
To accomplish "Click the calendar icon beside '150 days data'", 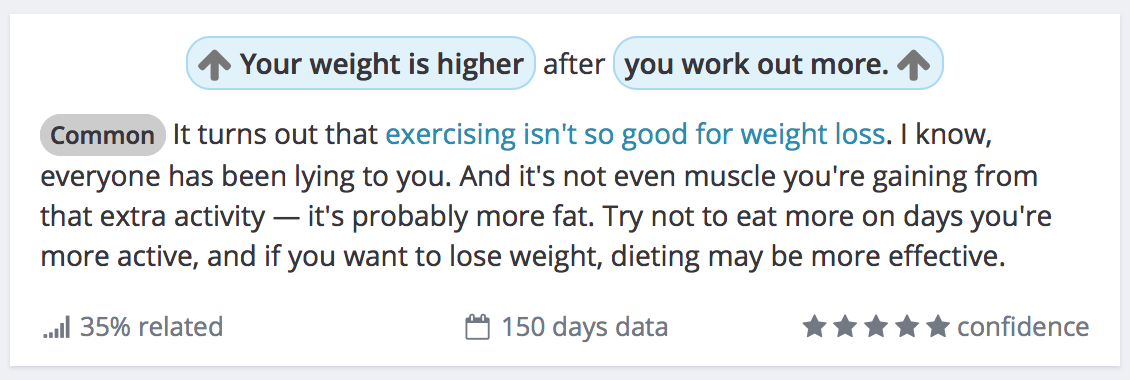I will tap(478, 327).
